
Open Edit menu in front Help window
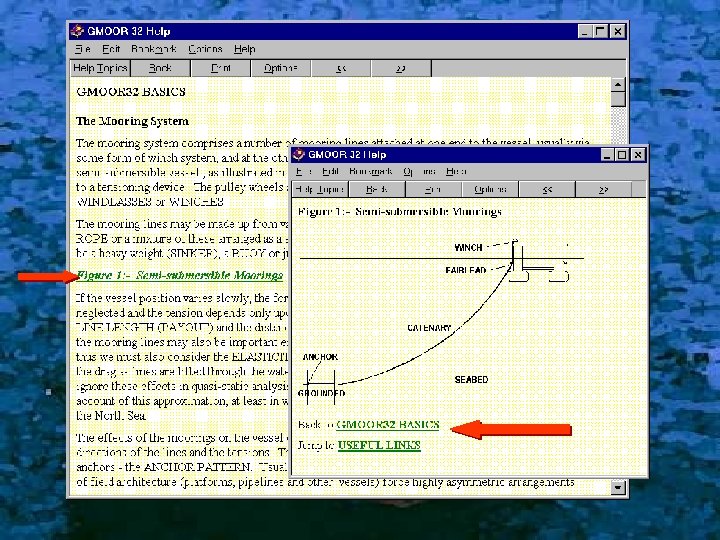pyautogui.click(x=330, y=171)
